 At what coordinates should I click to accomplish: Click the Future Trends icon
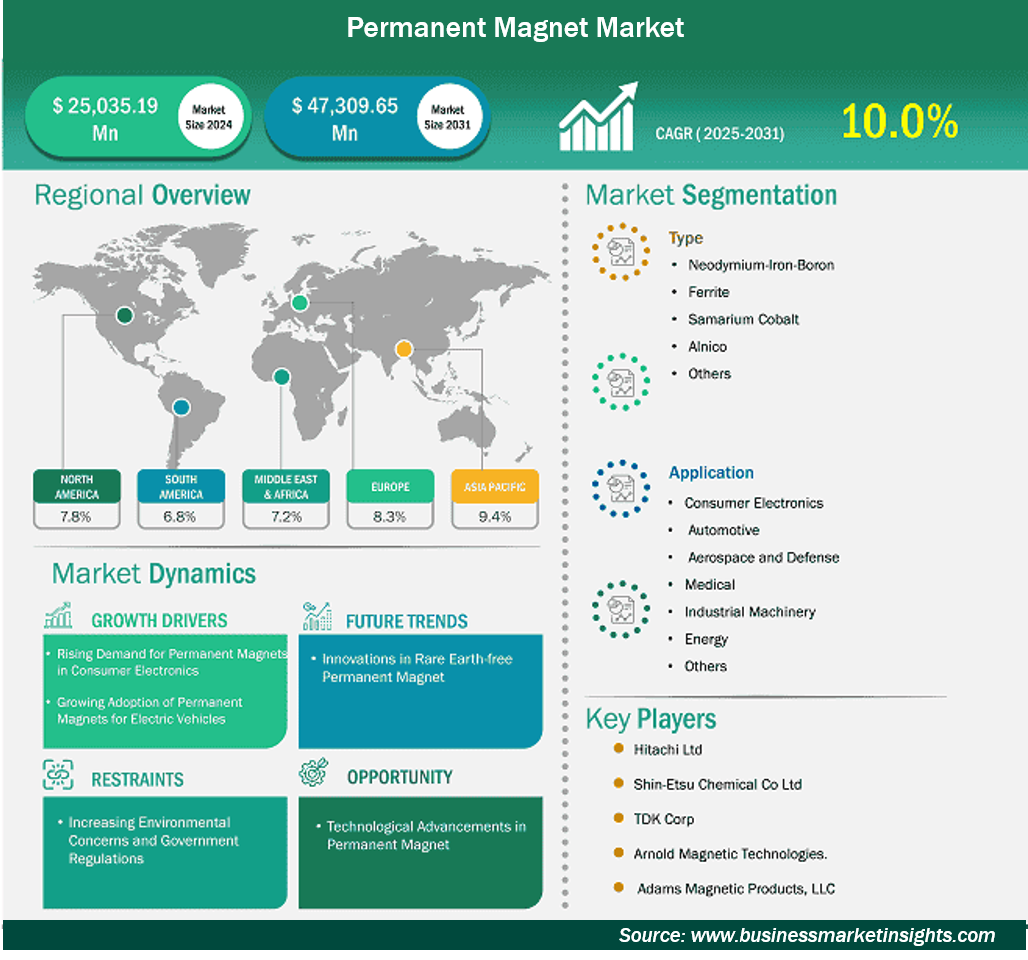pyautogui.click(x=317, y=616)
